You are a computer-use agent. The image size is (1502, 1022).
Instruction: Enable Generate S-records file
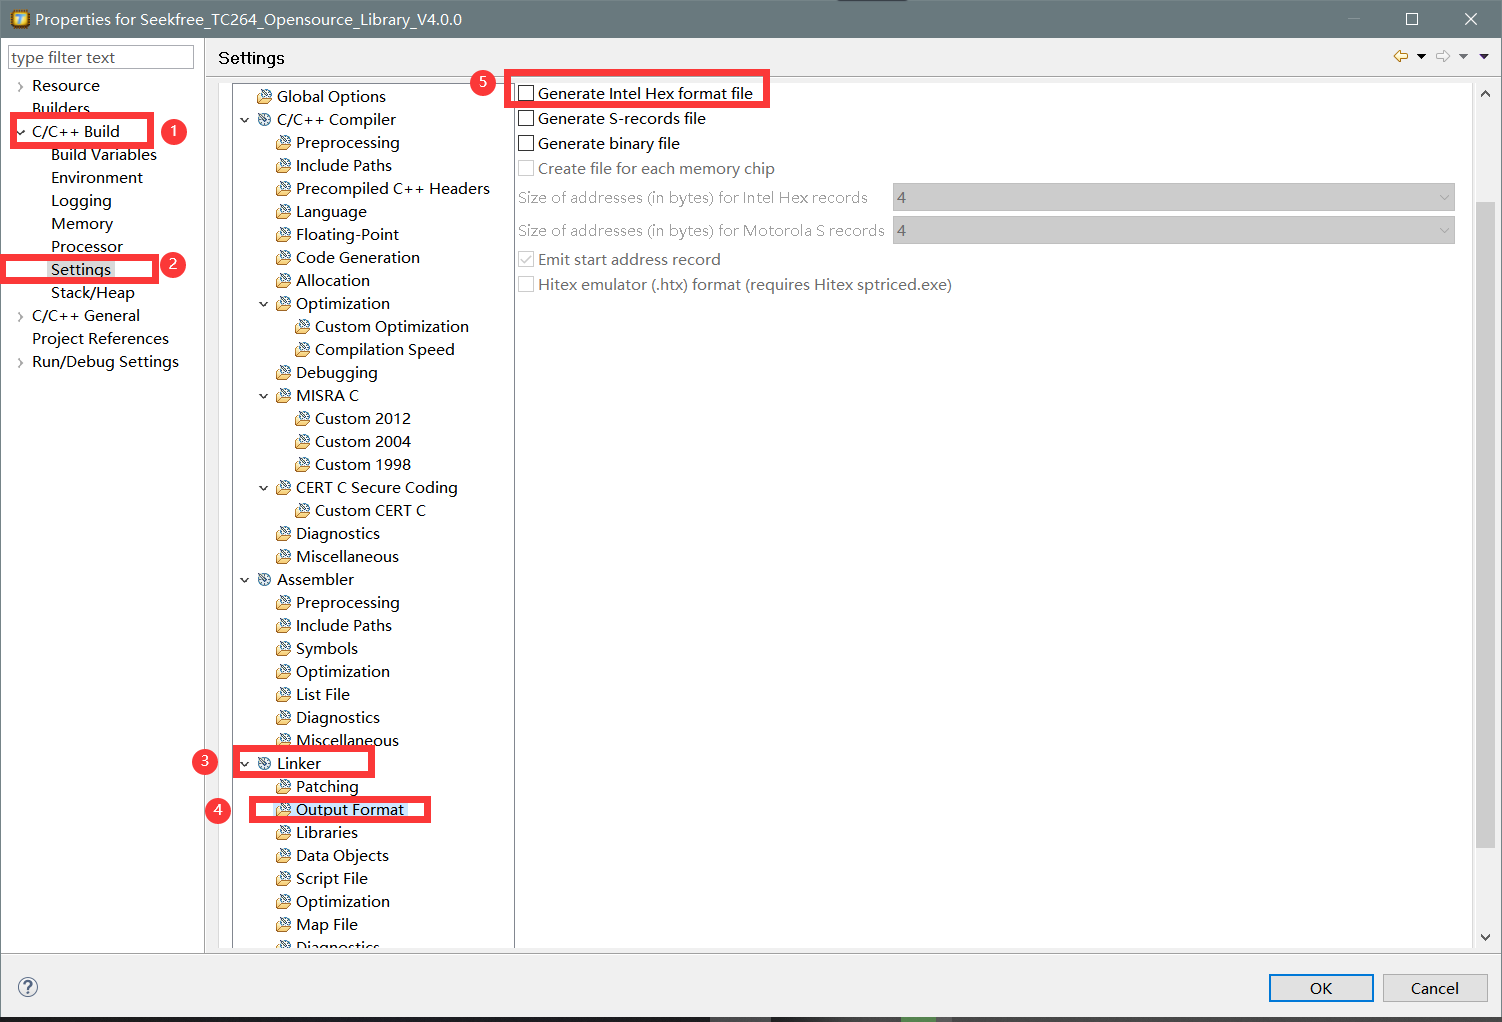pyautogui.click(x=526, y=119)
